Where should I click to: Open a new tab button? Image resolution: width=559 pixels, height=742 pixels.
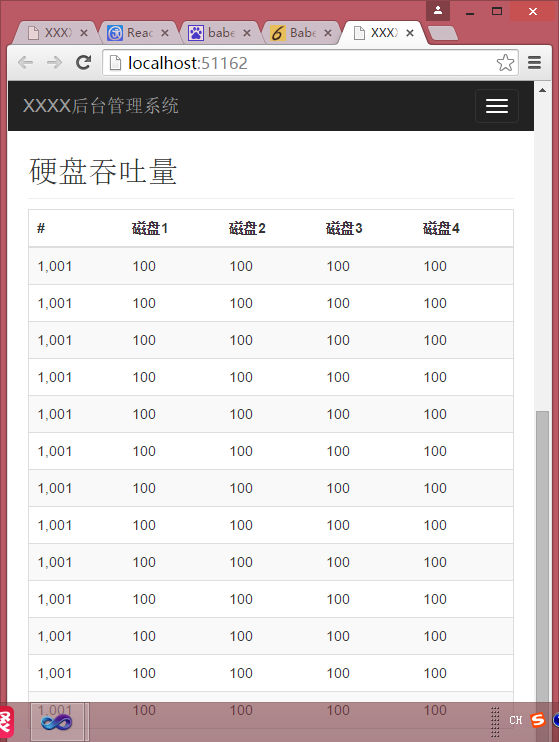click(442, 33)
